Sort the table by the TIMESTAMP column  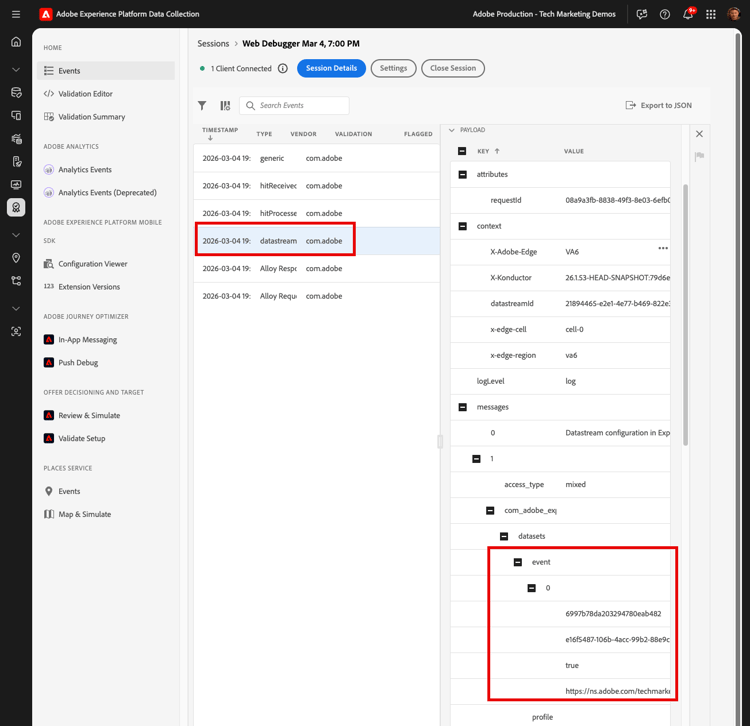pos(220,133)
